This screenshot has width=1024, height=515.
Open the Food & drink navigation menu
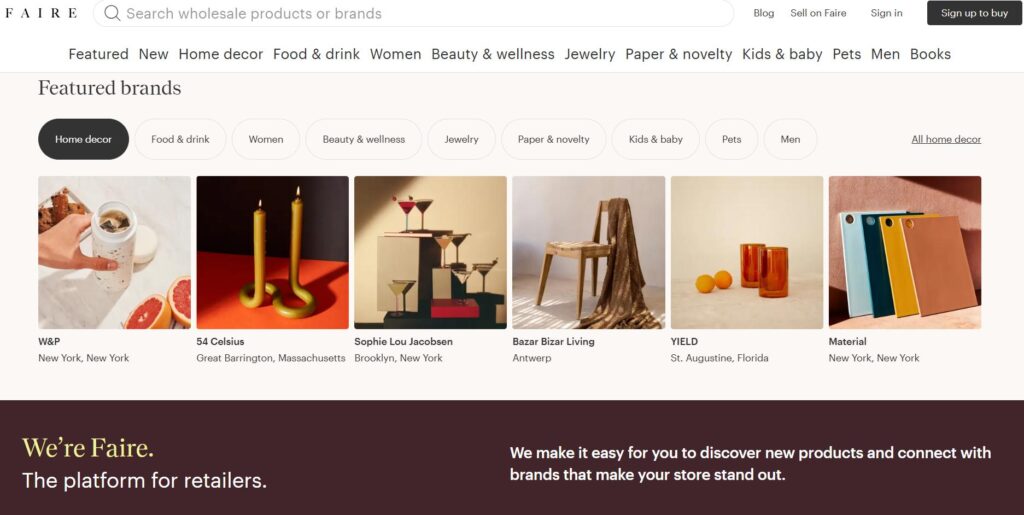pyautogui.click(x=316, y=54)
